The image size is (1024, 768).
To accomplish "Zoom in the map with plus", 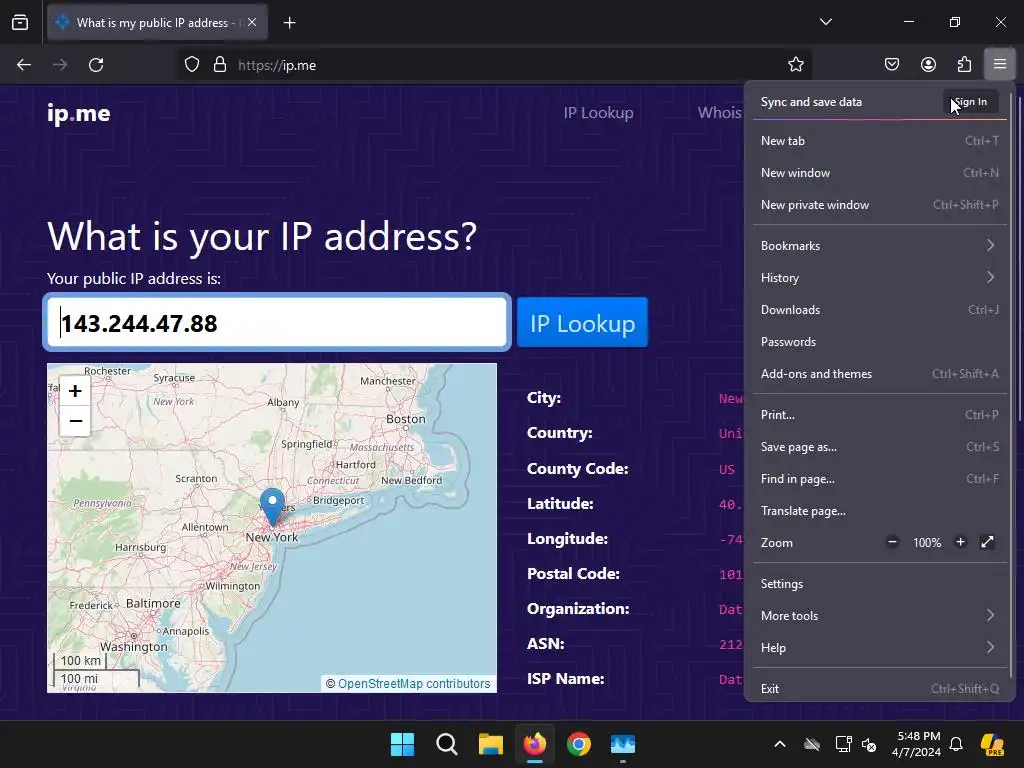I will click(75, 391).
